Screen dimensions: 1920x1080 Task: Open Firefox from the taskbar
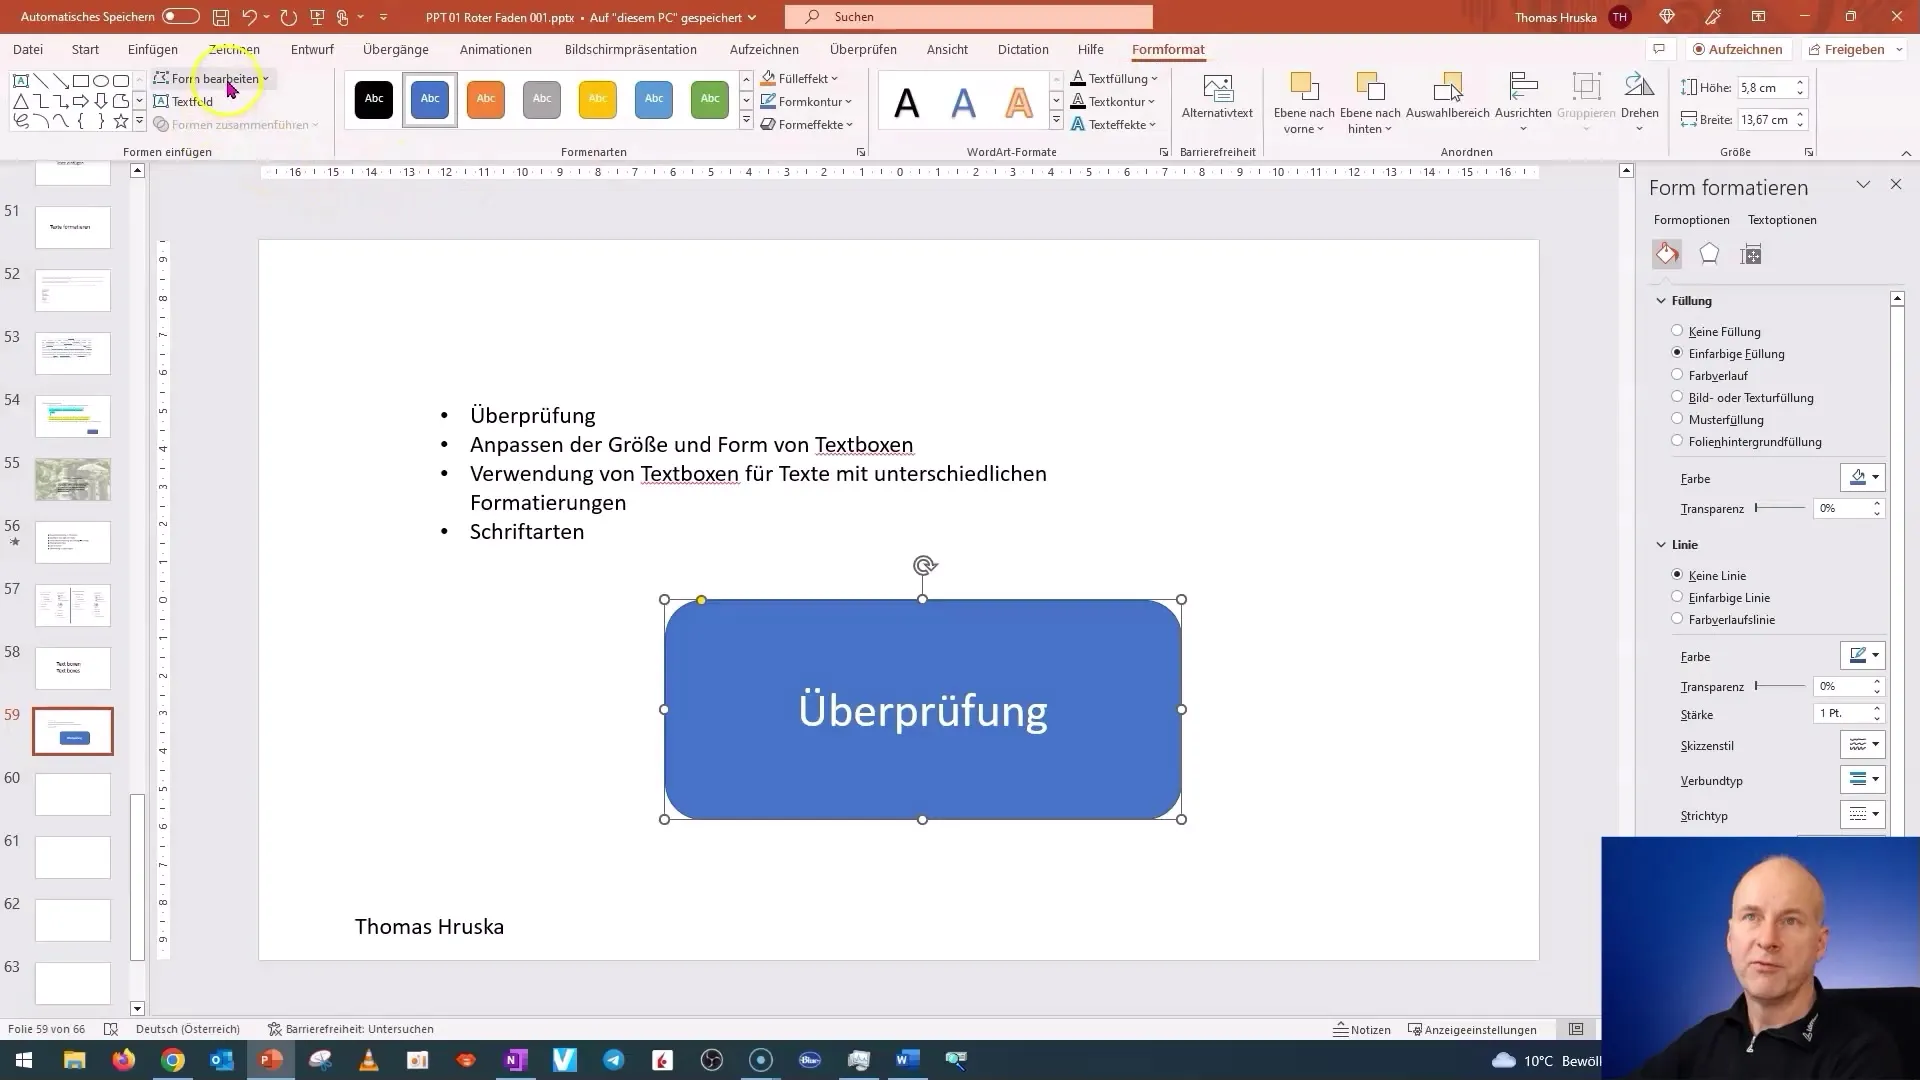pyautogui.click(x=124, y=1060)
